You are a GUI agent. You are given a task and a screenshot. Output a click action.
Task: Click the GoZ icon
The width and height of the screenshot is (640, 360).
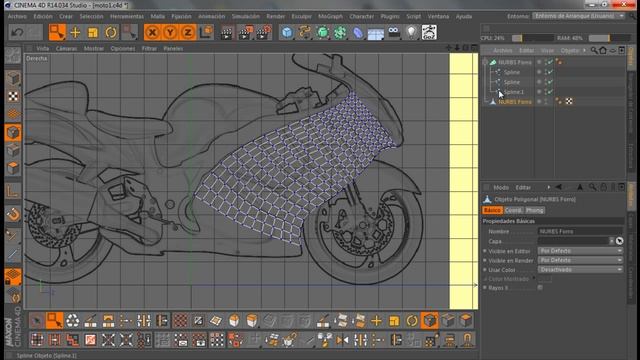tap(429, 32)
